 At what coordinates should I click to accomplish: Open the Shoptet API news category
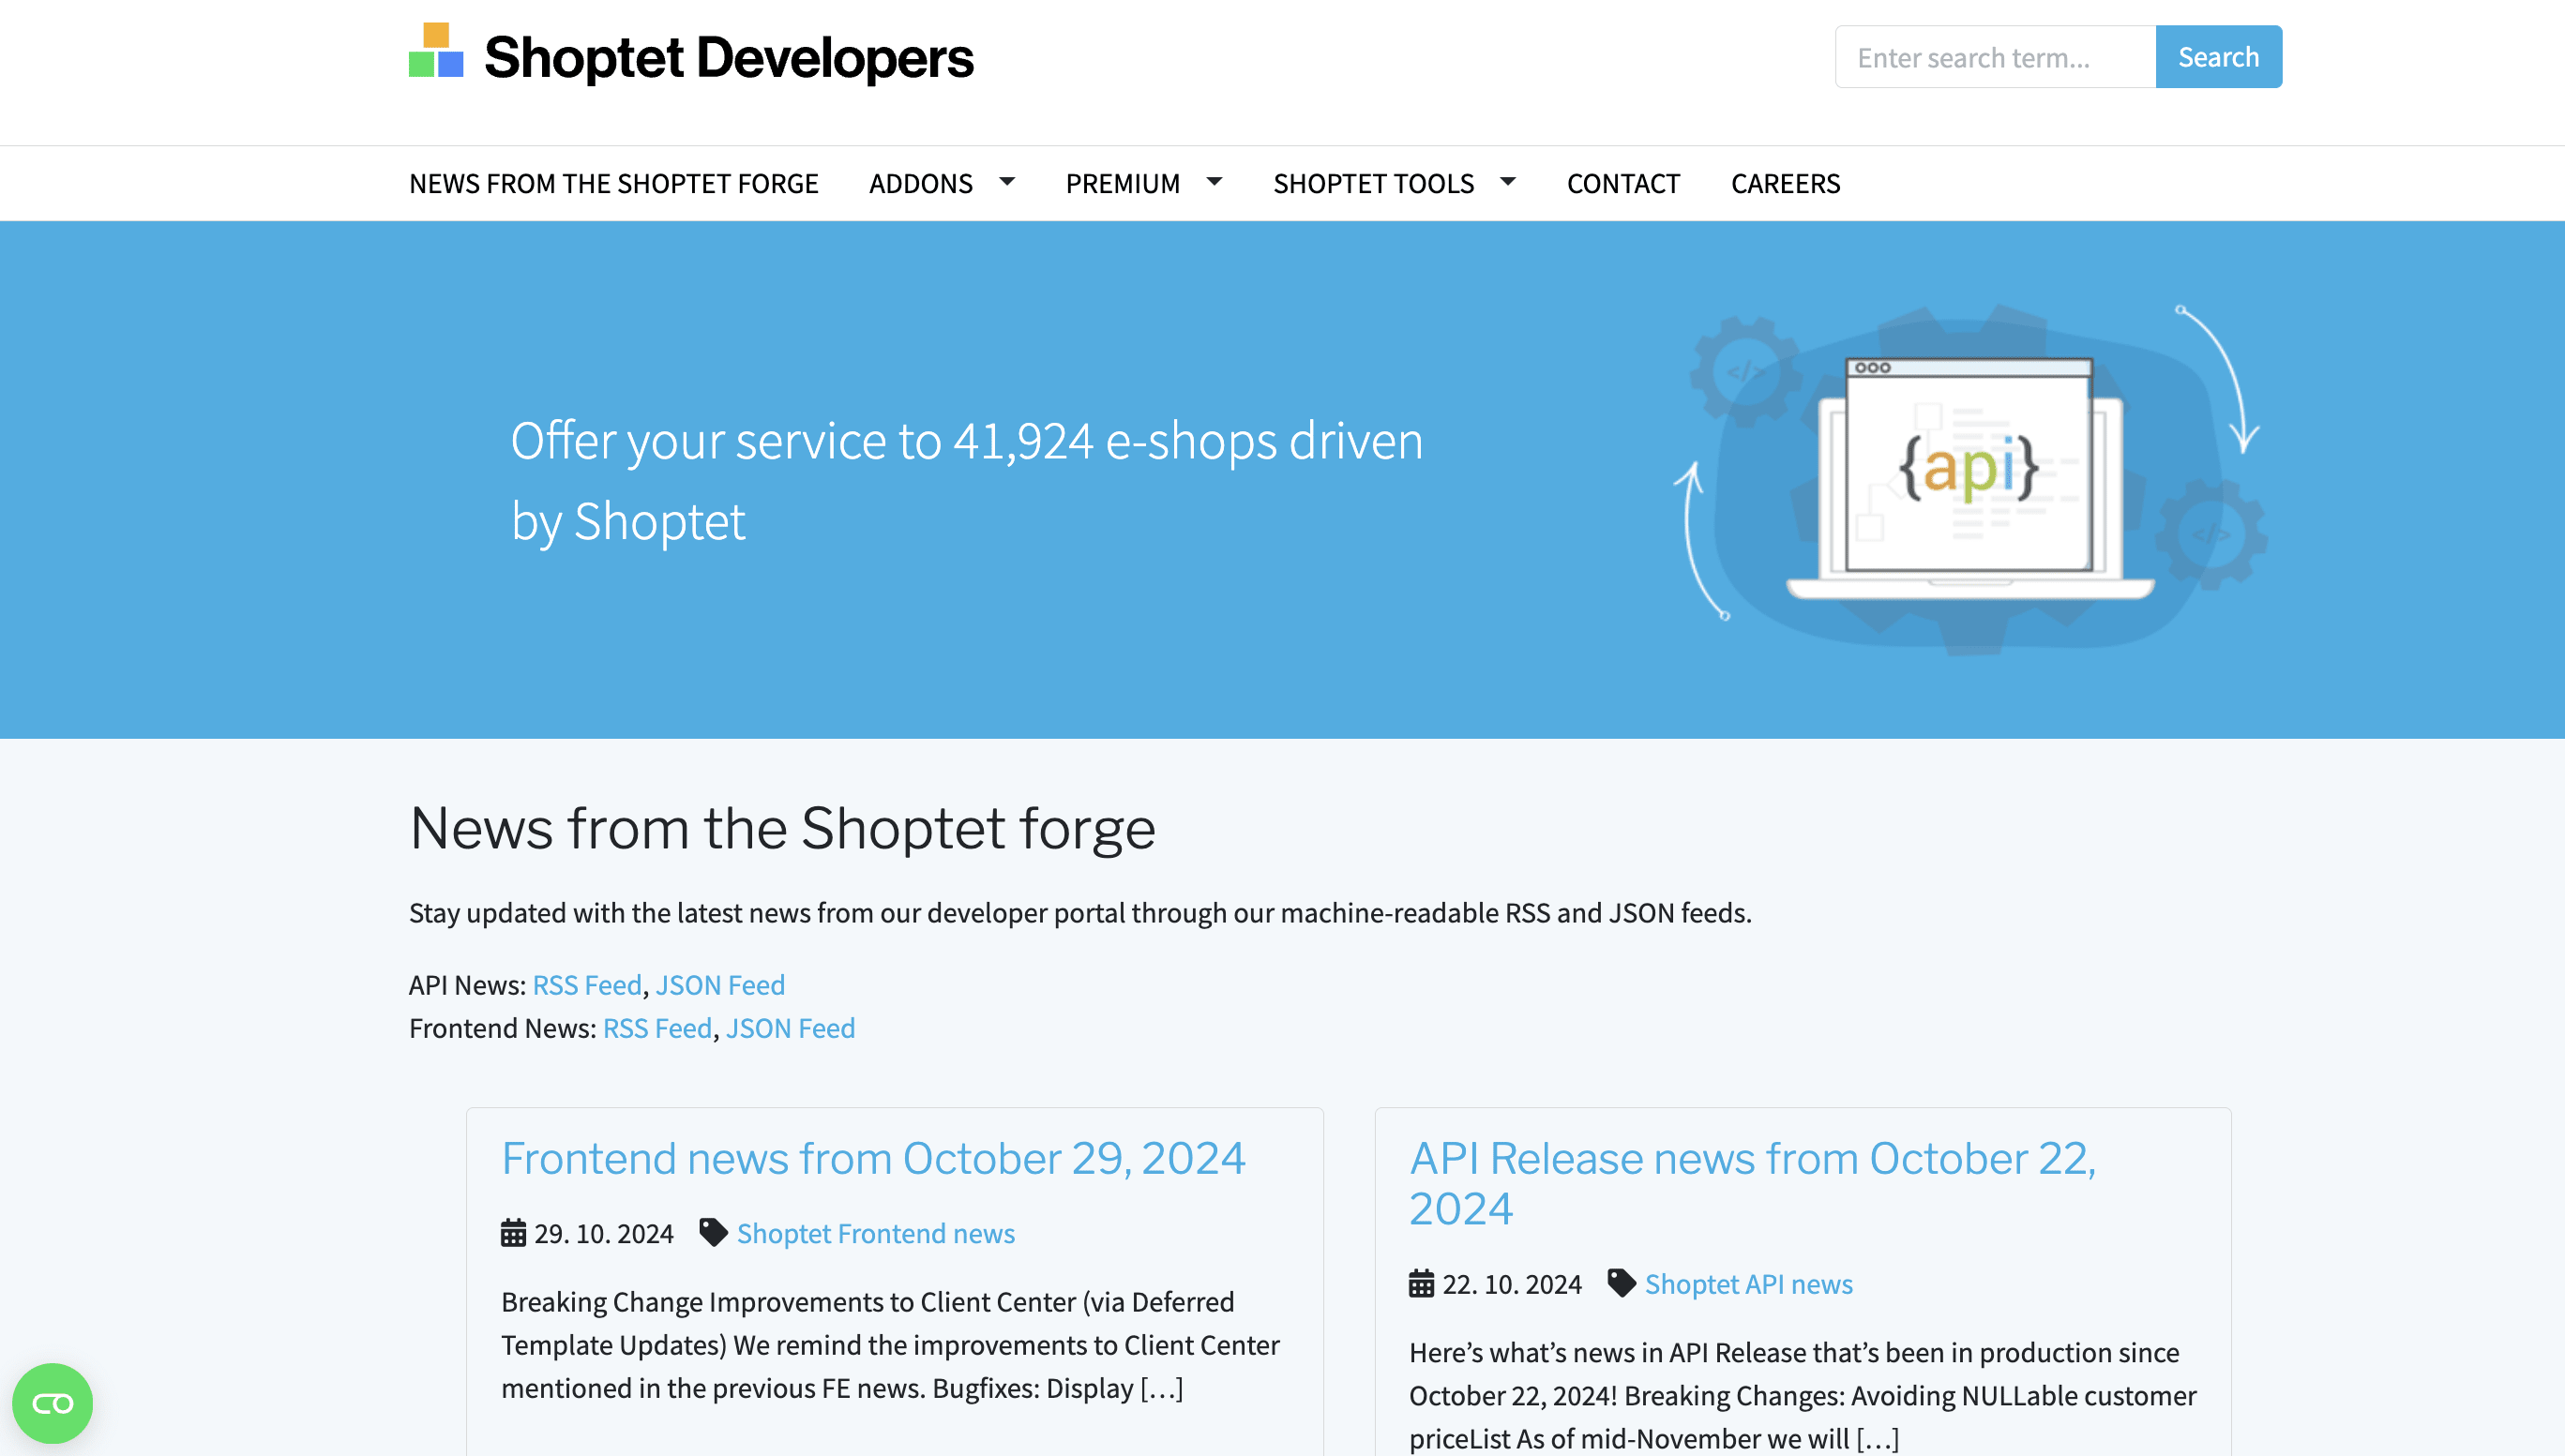1748,1284
